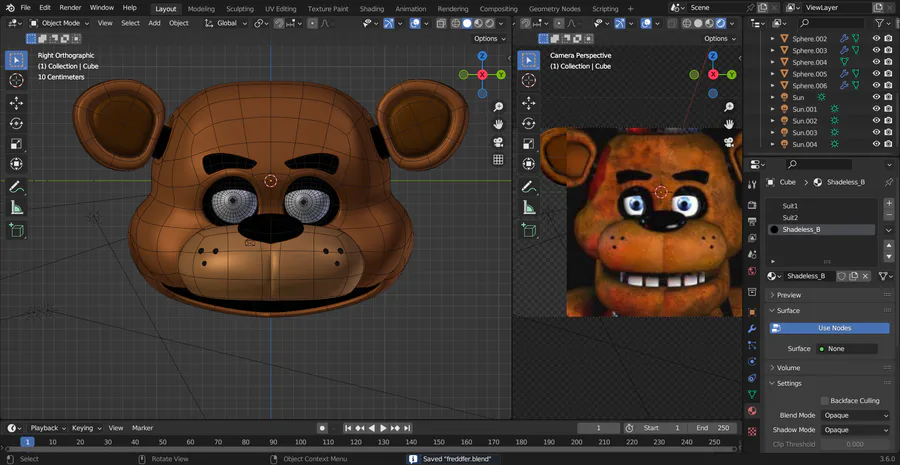Click the End frame 250 field
The image size is (900, 465).
(713, 428)
